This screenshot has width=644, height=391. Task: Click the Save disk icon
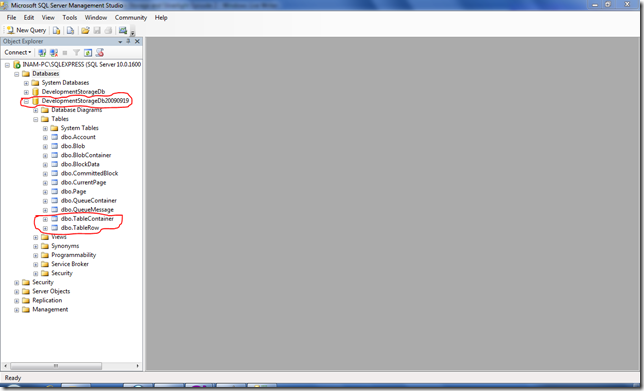(97, 30)
